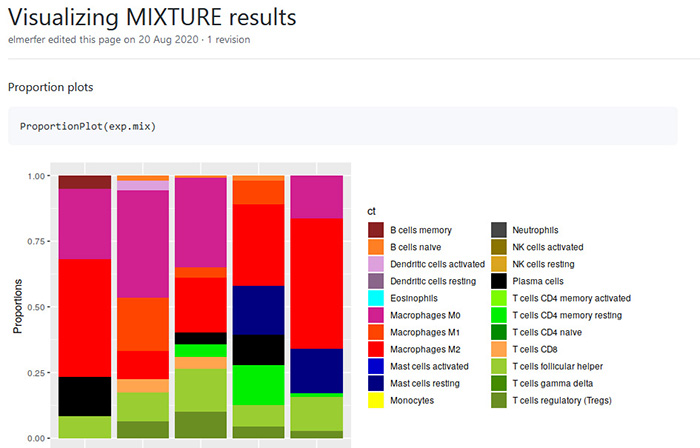This screenshot has height=448, width=700.
Task: Click the T cells CD8 swatch
Action: [499, 349]
